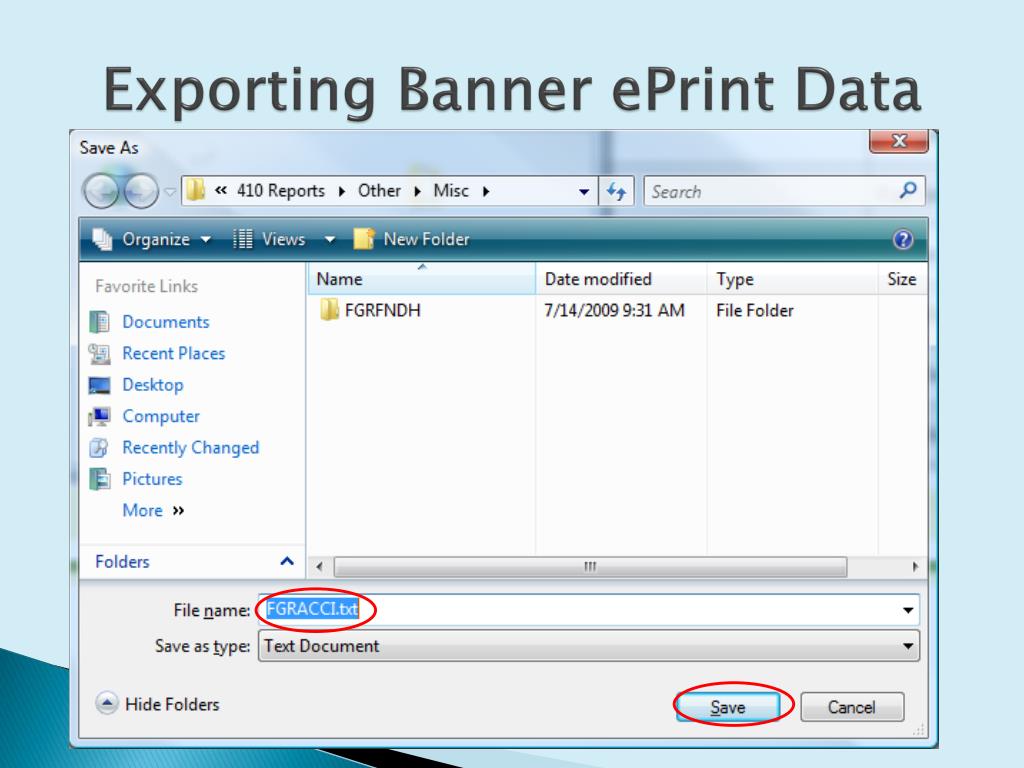The image size is (1024, 768).
Task: Click the Documents icon in Favorite Links
Action: point(99,321)
